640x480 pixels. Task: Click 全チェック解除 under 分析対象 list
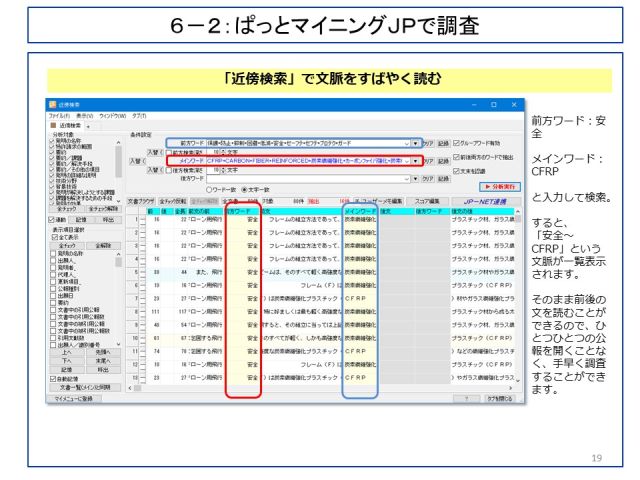point(104,209)
